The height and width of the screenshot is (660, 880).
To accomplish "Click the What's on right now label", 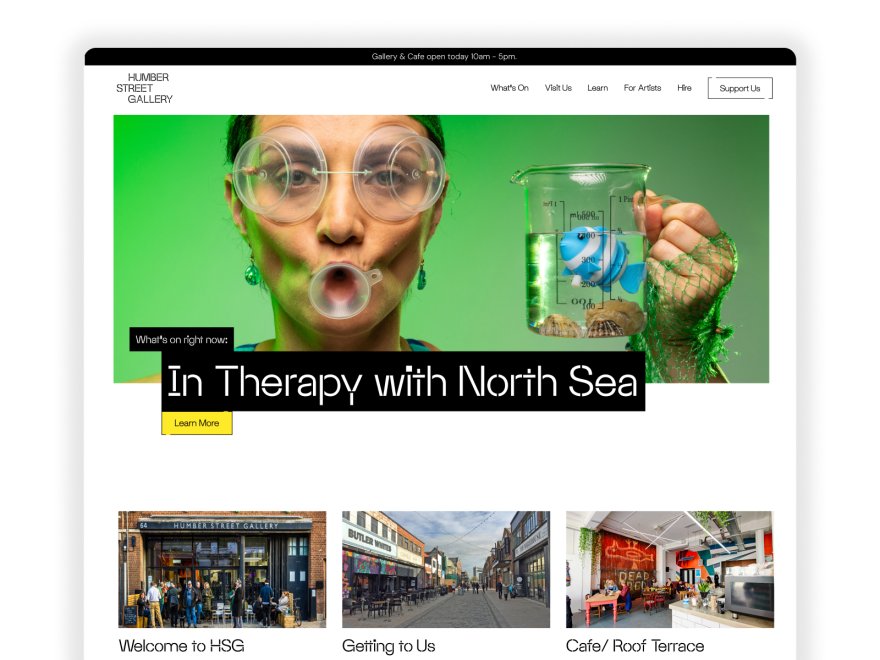I will pyautogui.click(x=181, y=340).
